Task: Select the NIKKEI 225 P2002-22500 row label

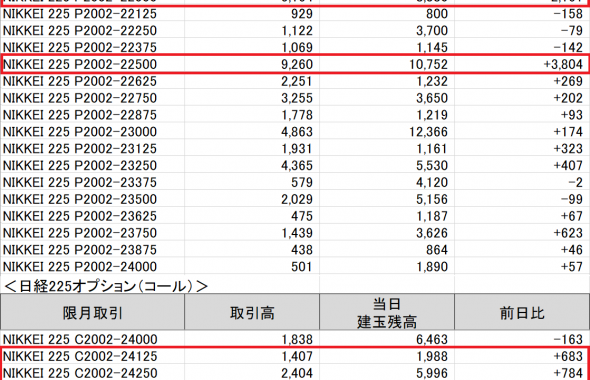Action: click(x=80, y=64)
